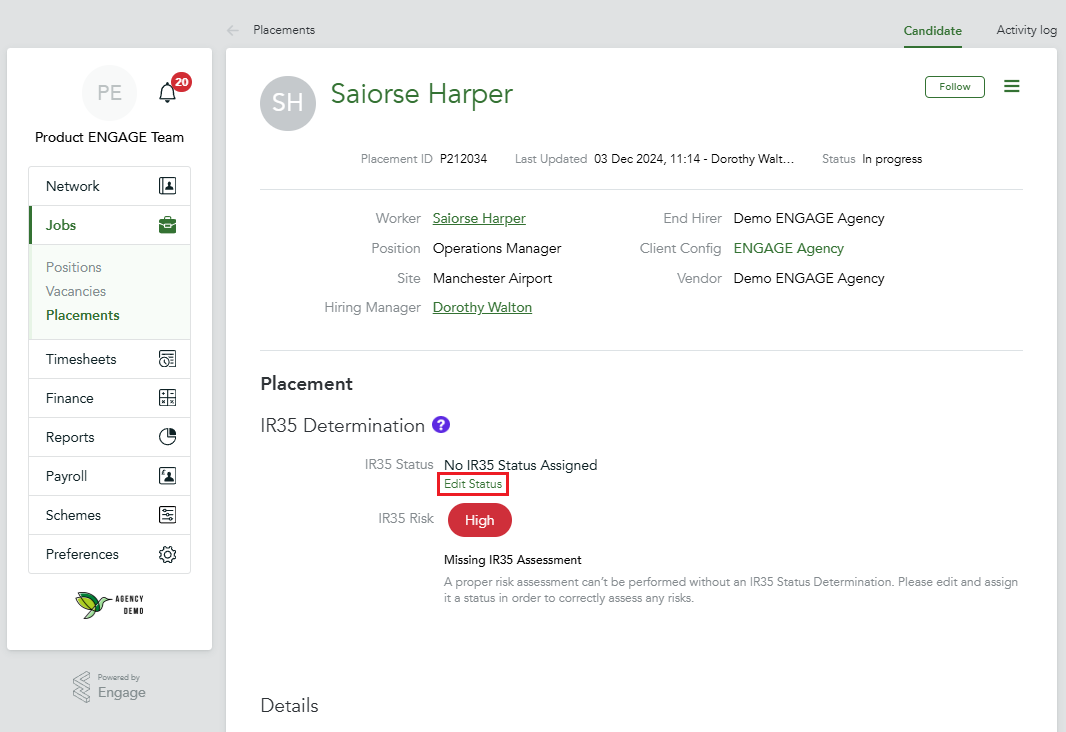Click the Timesheets clock icon
The height and width of the screenshot is (732, 1066).
point(167,359)
